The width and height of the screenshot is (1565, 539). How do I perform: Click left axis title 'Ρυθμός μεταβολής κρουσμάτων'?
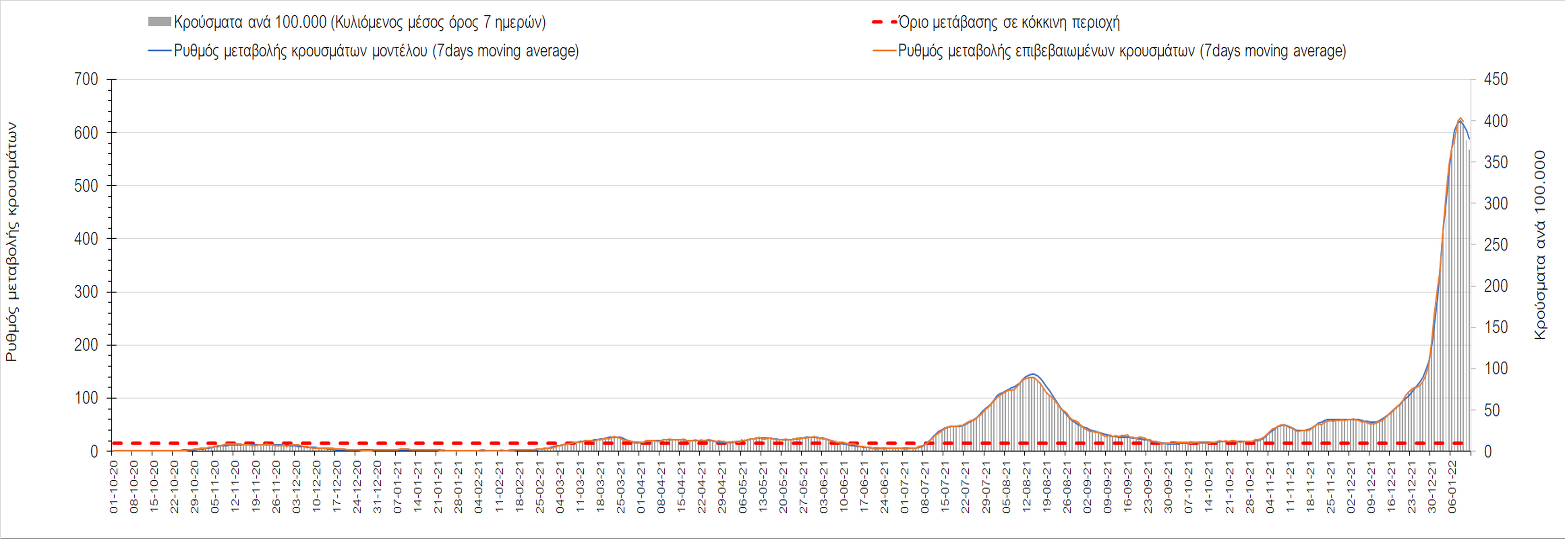pos(13,242)
